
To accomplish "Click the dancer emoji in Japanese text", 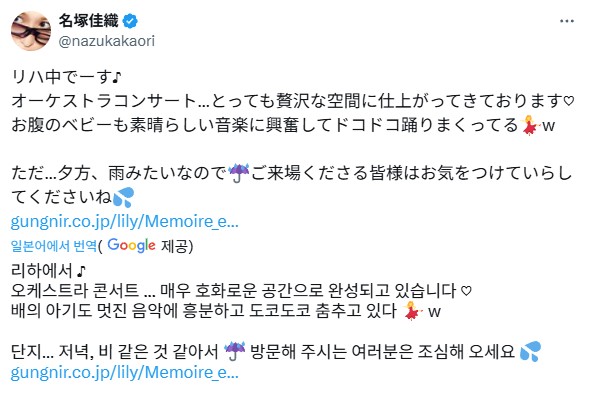I will tap(530, 125).
